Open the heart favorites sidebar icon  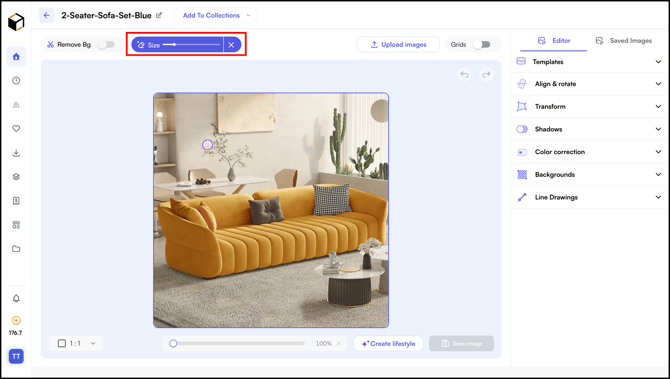coord(16,129)
